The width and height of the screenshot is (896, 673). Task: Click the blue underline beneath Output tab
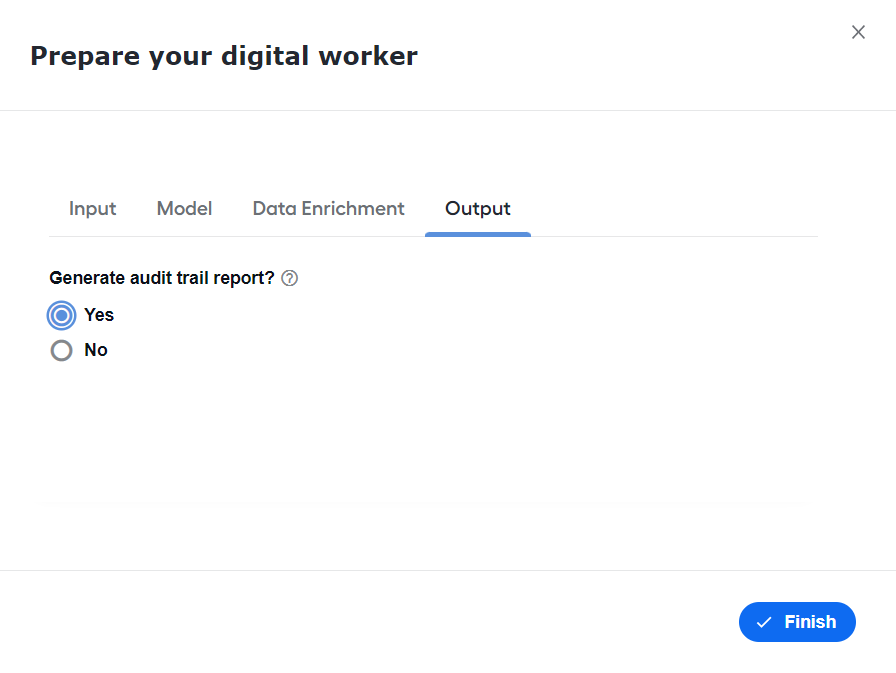coord(478,234)
